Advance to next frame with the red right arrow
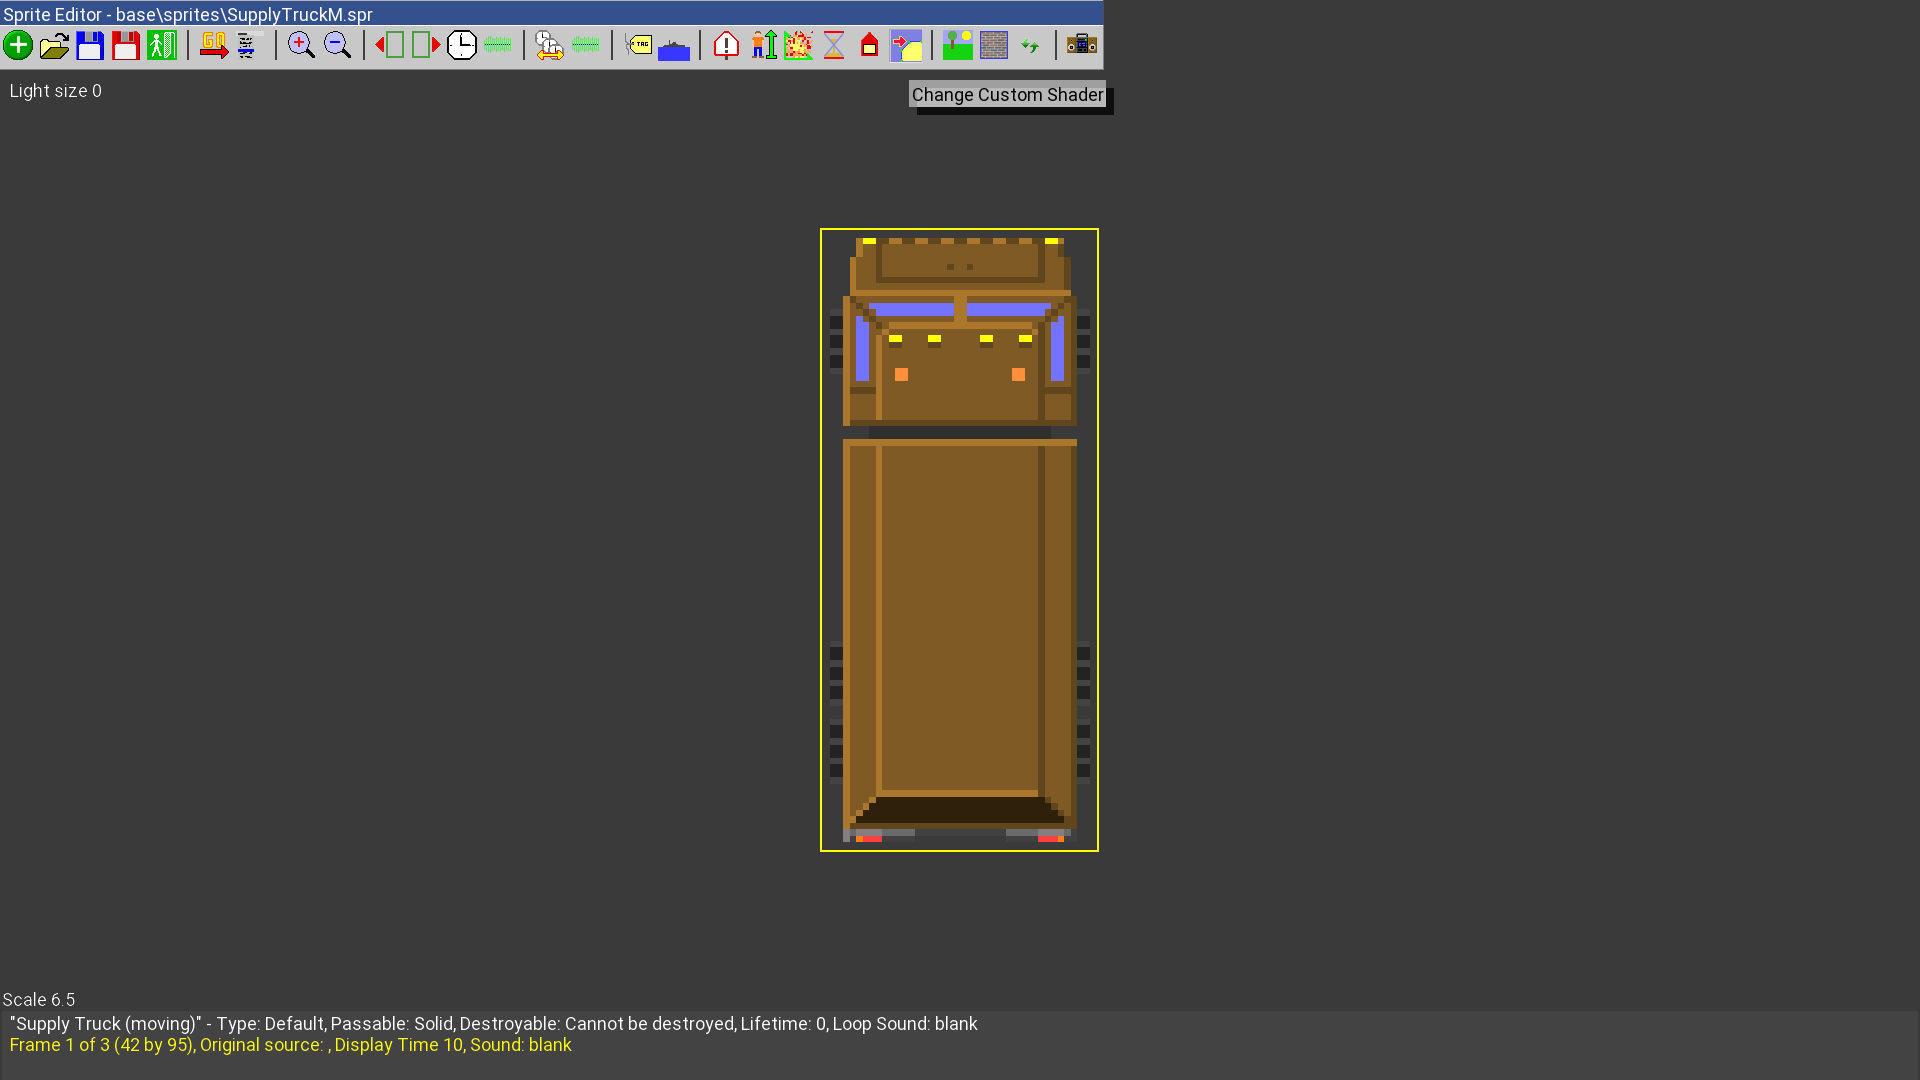 pyautogui.click(x=426, y=45)
